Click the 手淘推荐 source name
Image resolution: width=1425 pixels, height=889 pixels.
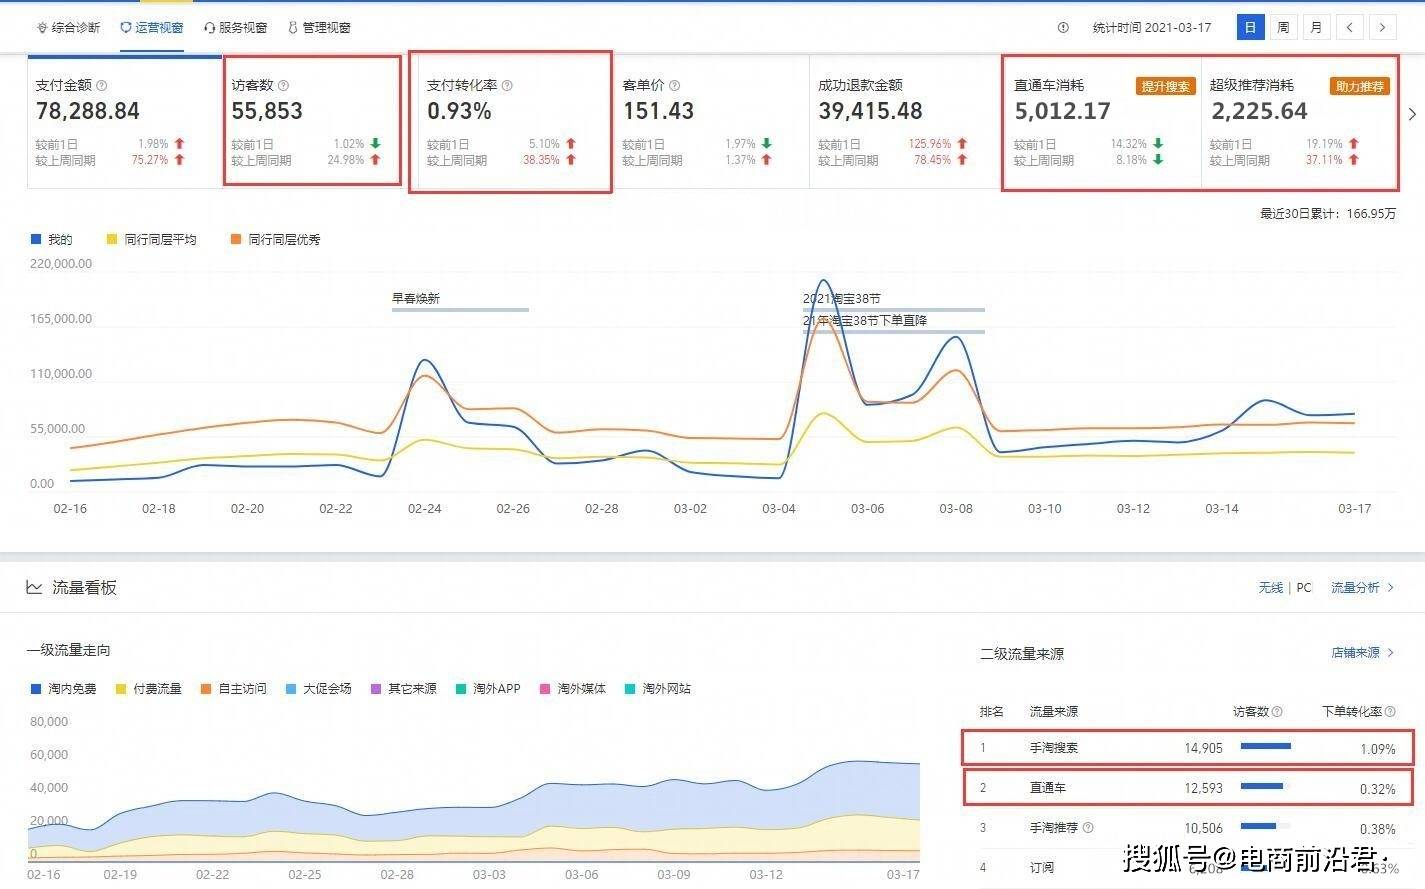pyautogui.click(x=1054, y=828)
